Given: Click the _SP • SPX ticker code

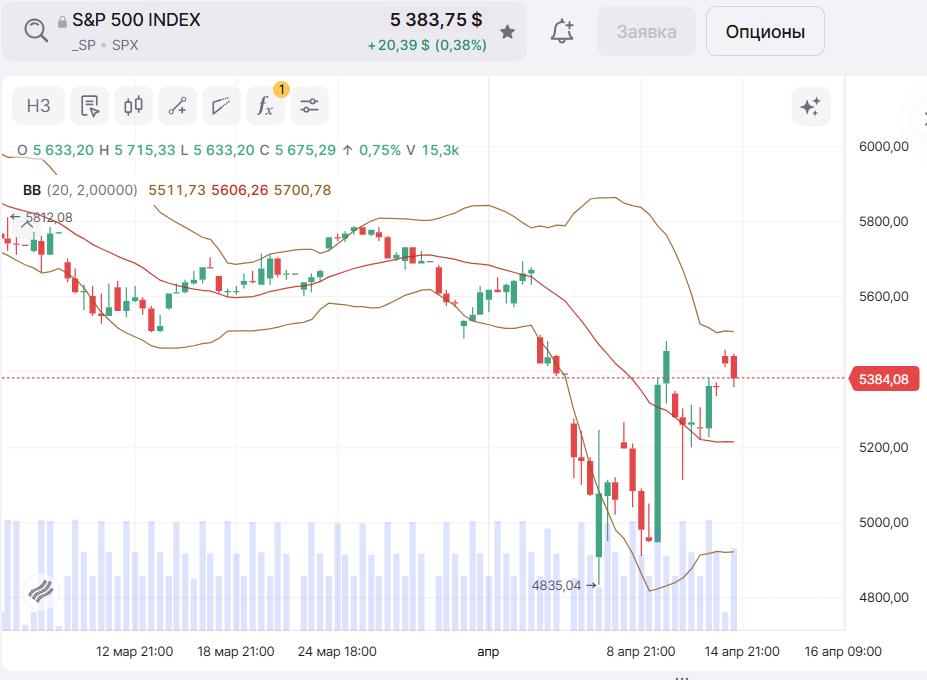Looking at the screenshot, I should click(105, 46).
